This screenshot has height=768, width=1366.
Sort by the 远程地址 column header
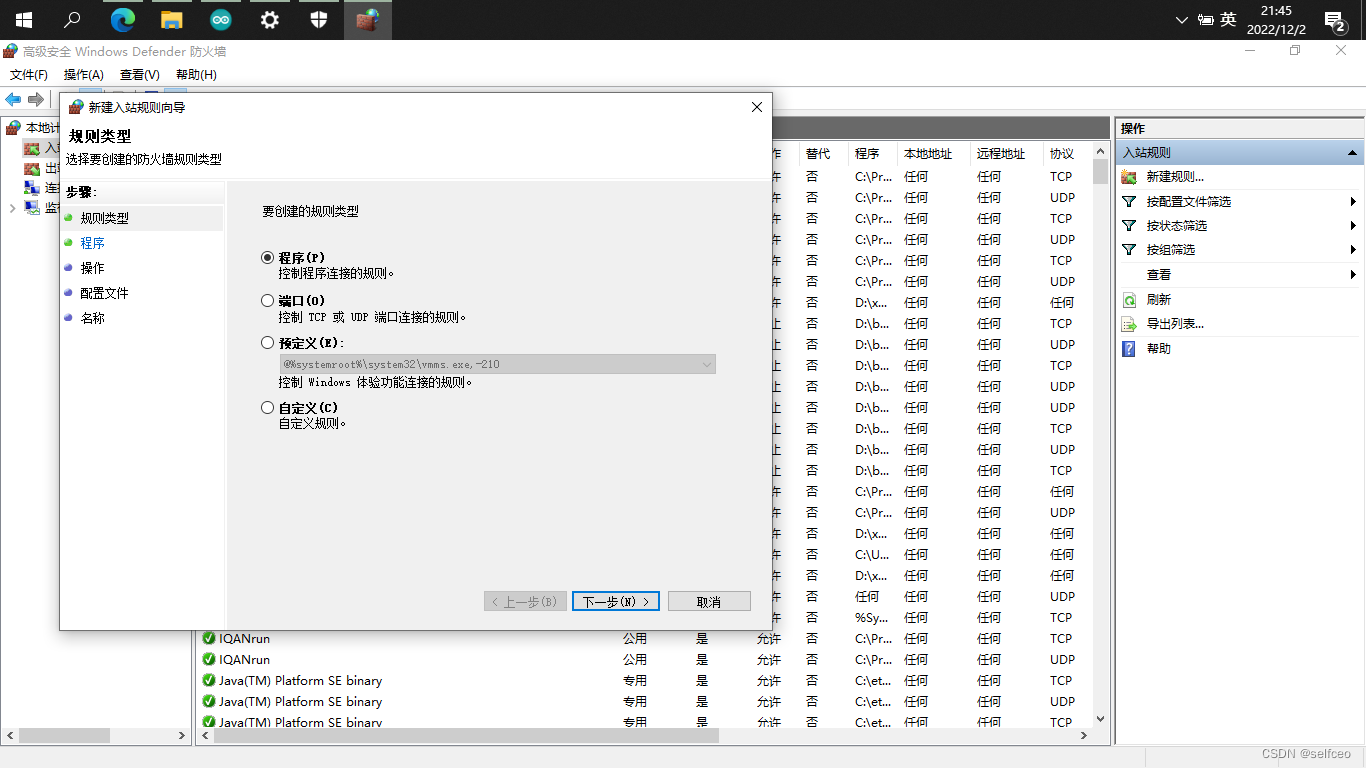click(1001, 154)
